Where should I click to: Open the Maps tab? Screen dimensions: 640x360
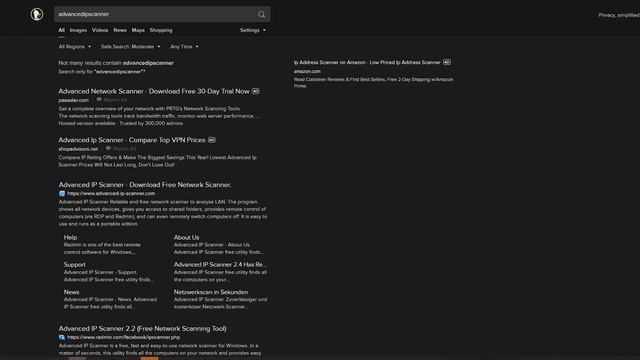coord(138,30)
